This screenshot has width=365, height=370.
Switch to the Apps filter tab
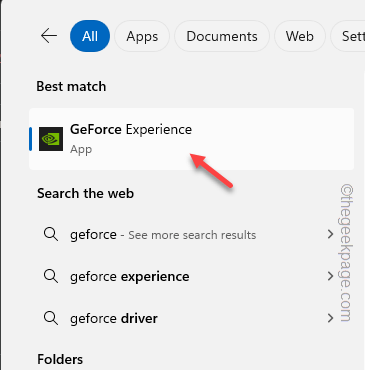(142, 36)
